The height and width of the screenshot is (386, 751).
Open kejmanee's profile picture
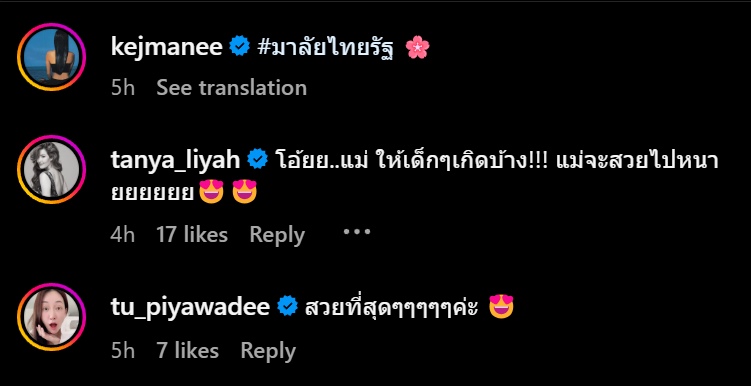click(51, 57)
